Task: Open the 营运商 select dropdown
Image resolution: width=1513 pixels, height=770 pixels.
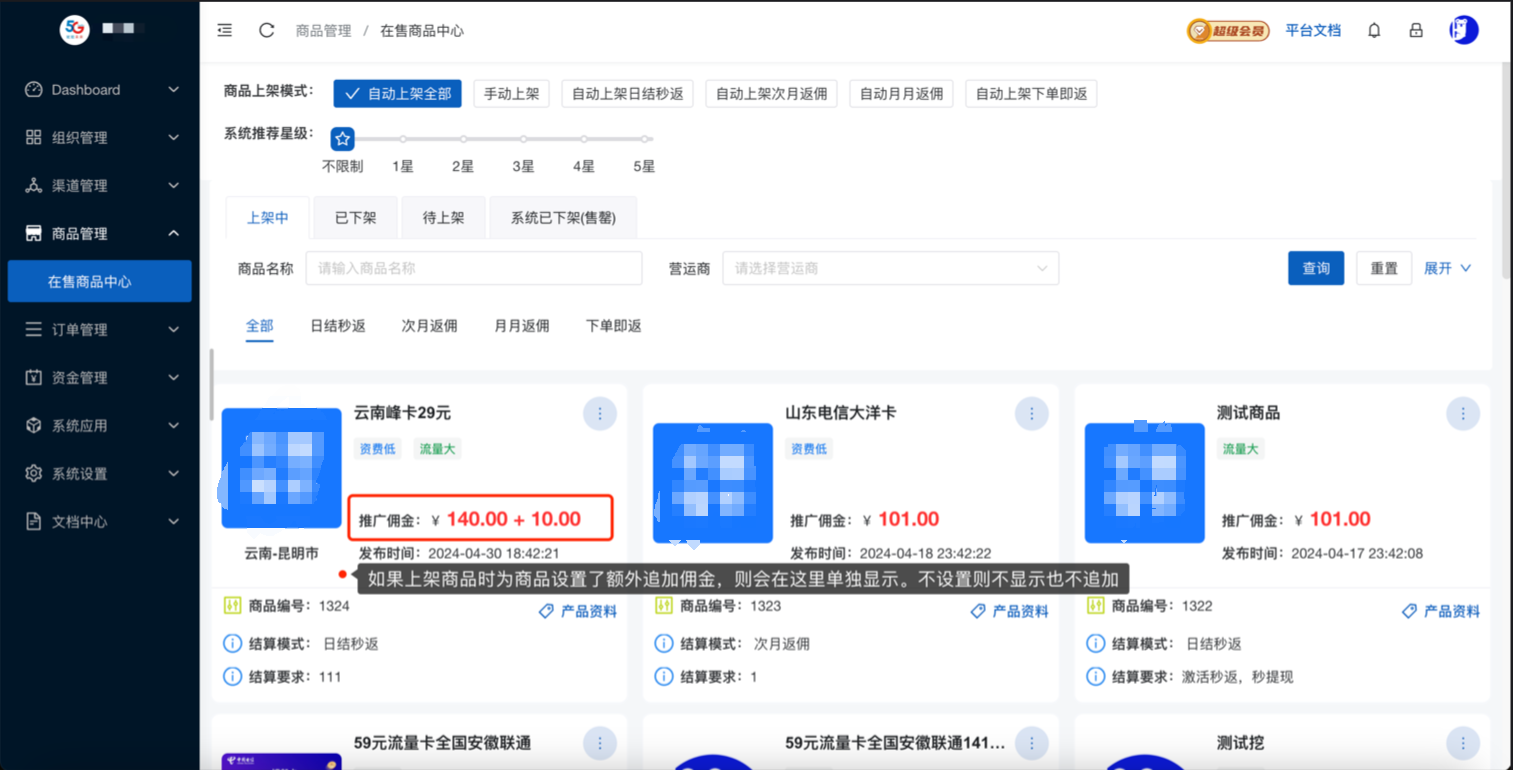Action: 890,268
